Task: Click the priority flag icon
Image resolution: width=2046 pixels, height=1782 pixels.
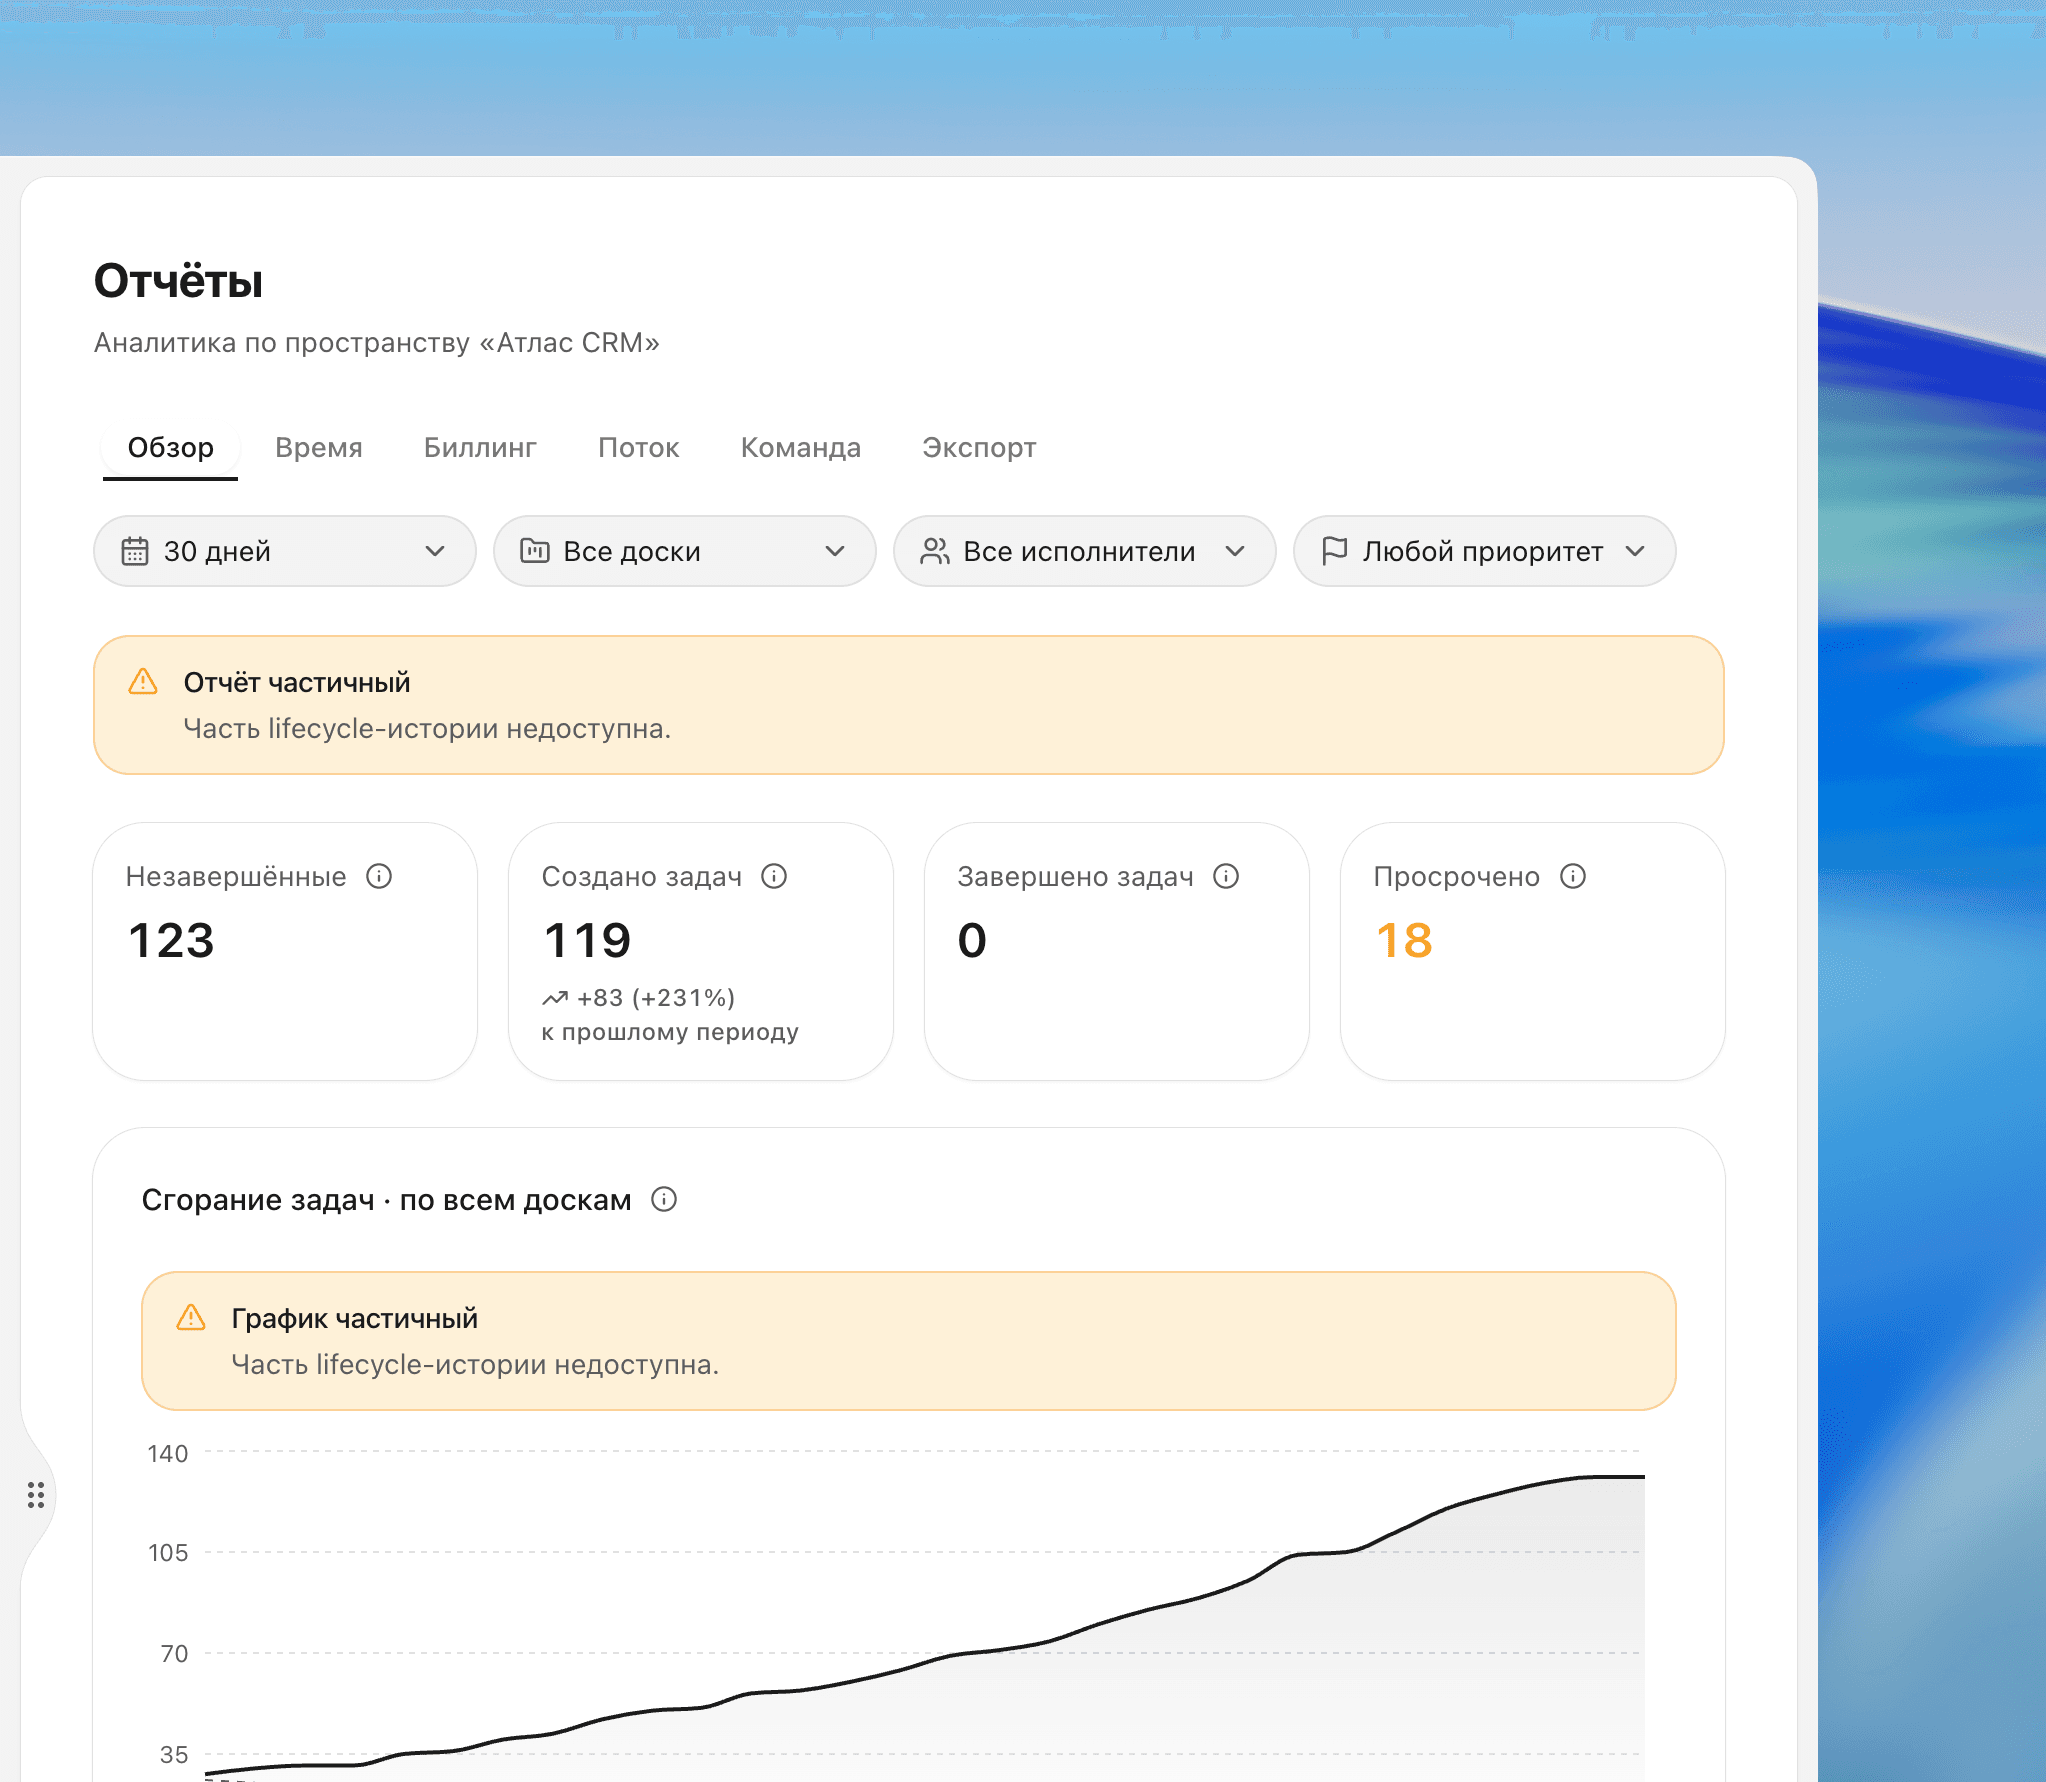Action: [1334, 551]
